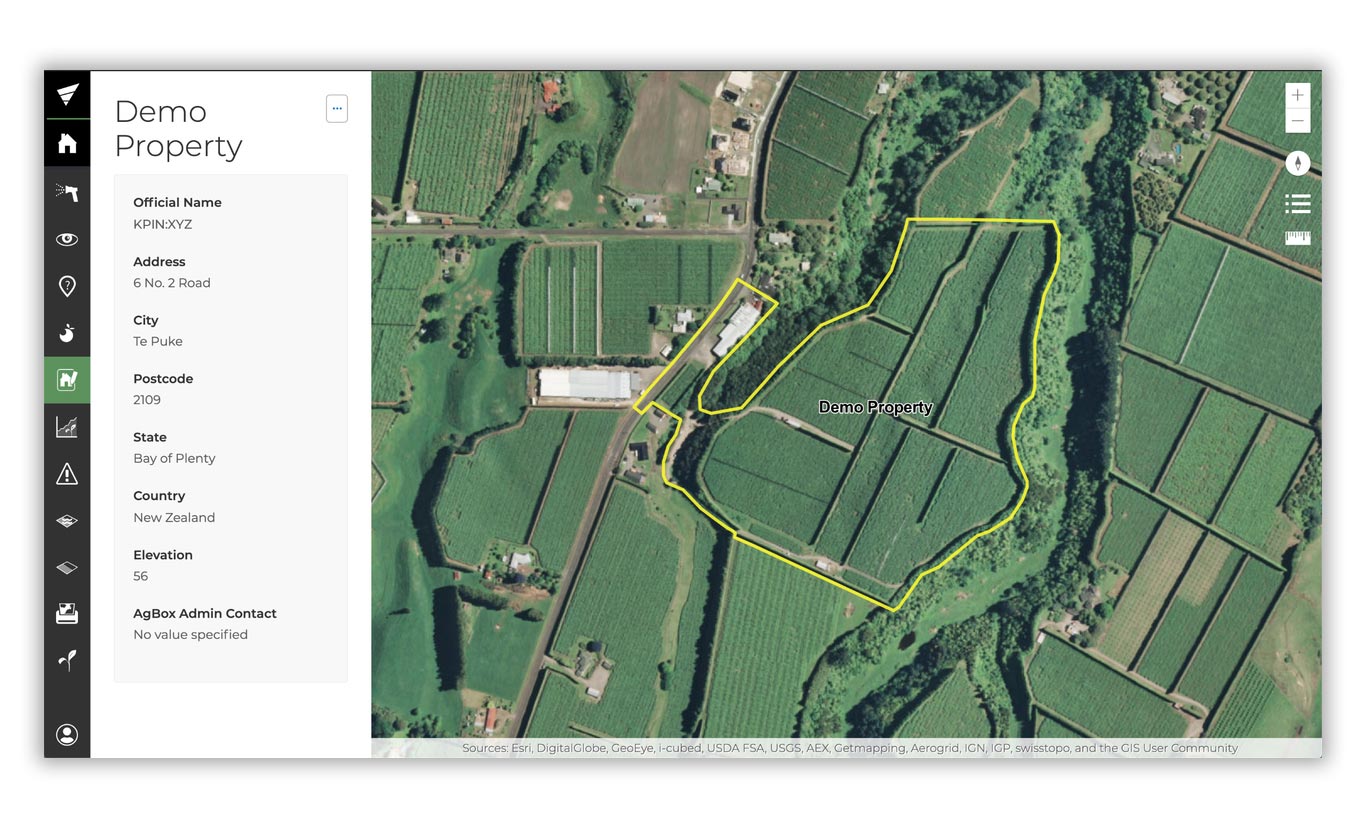Click the eye icon in sidebar

[67, 239]
